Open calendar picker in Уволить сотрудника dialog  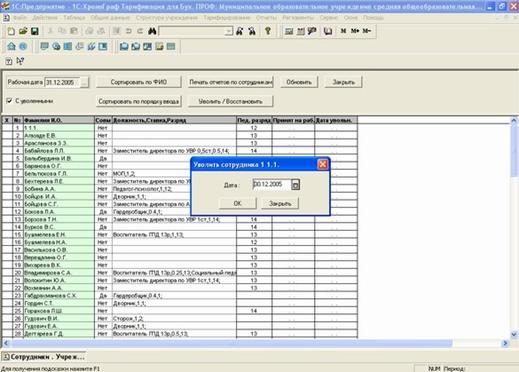click(295, 185)
